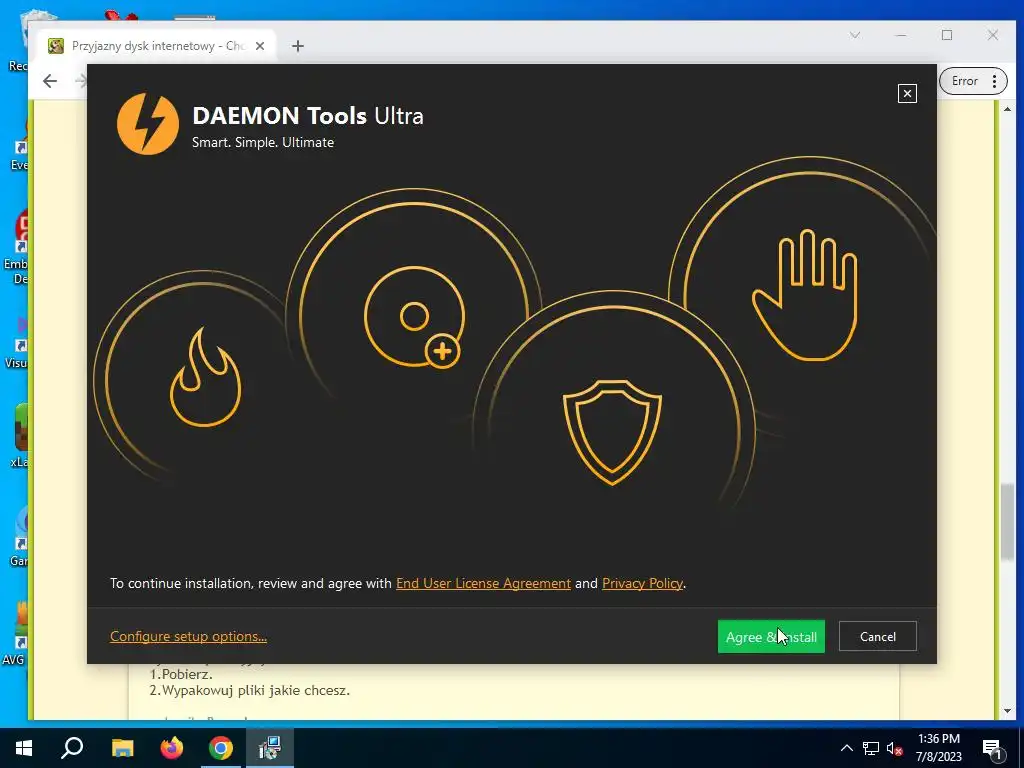Open the Windows Start menu
Viewport: 1024px width, 768px height.
24,748
